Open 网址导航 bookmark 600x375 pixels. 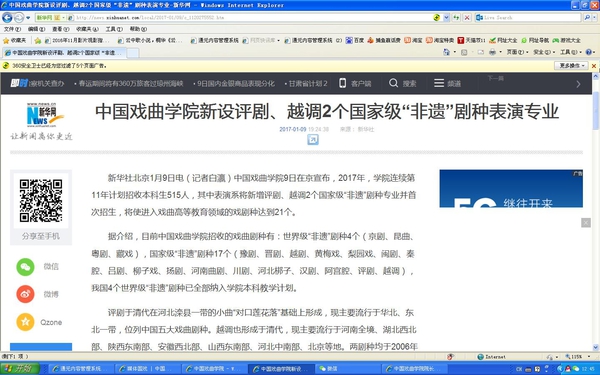point(535,40)
